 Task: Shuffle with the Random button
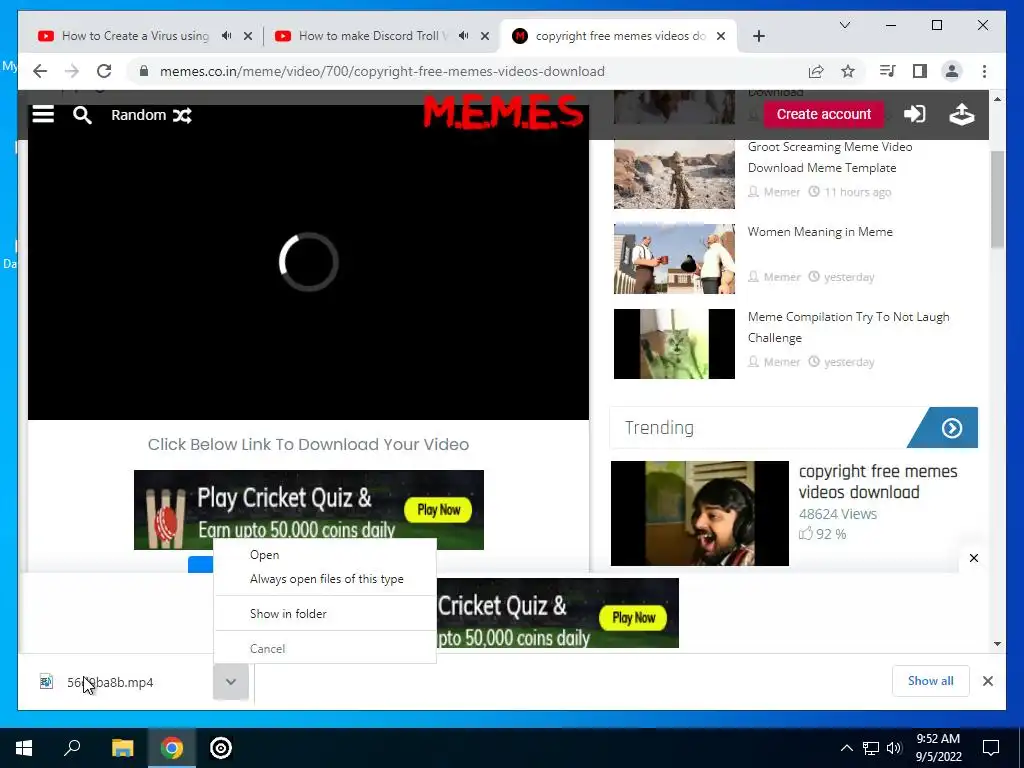pyautogui.click(x=151, y=116)
